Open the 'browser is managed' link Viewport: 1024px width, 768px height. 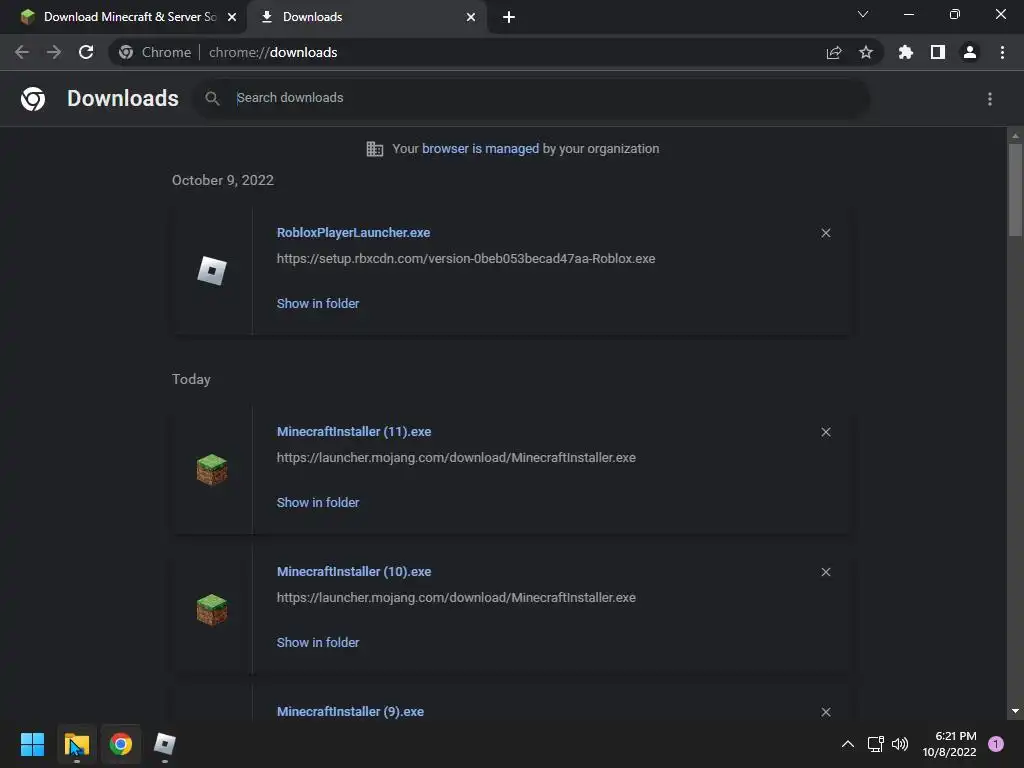coord(481,149)
